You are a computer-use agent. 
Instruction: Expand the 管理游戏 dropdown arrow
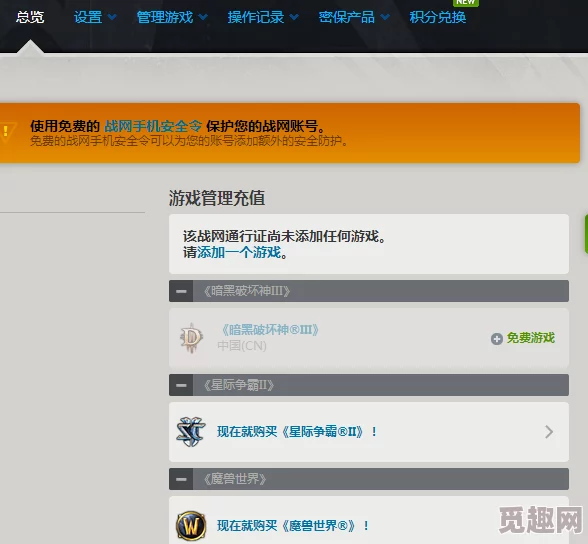203,17
